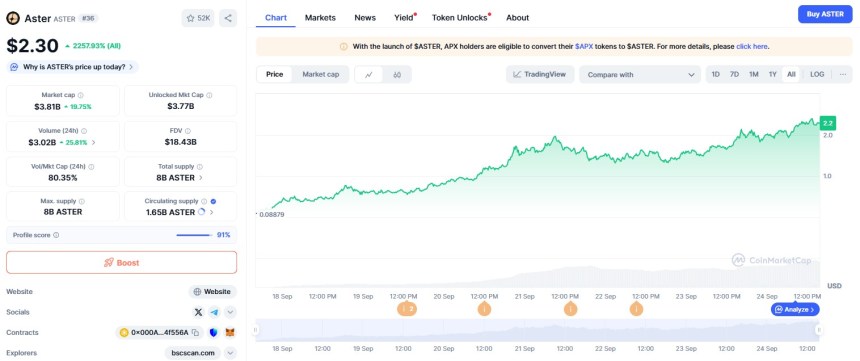Follow the 'click here' link in banner
The image size is (860, 361).
click(751, 47)
